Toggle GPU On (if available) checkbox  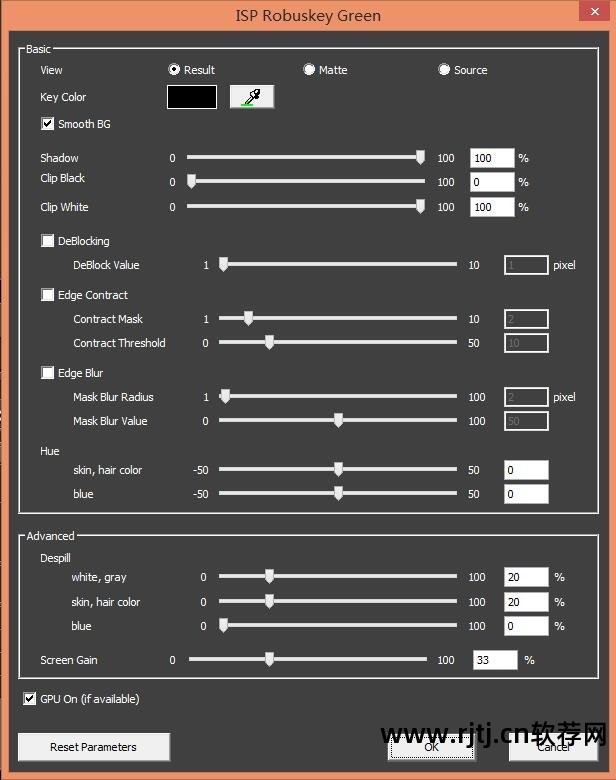click(x=29, y=698)
